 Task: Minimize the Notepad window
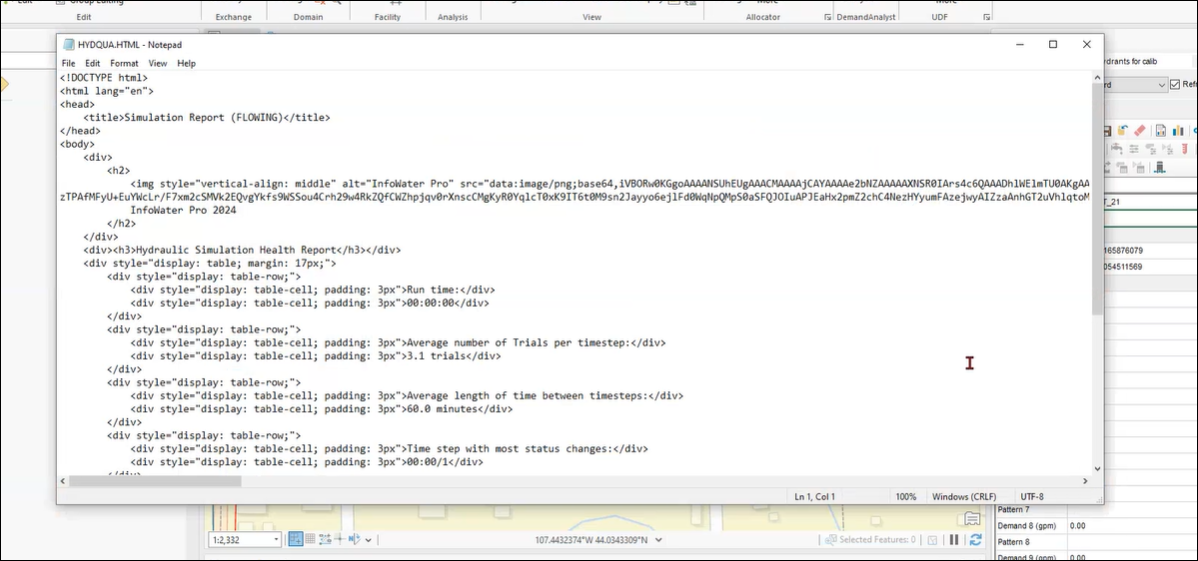click(1019, 44)
